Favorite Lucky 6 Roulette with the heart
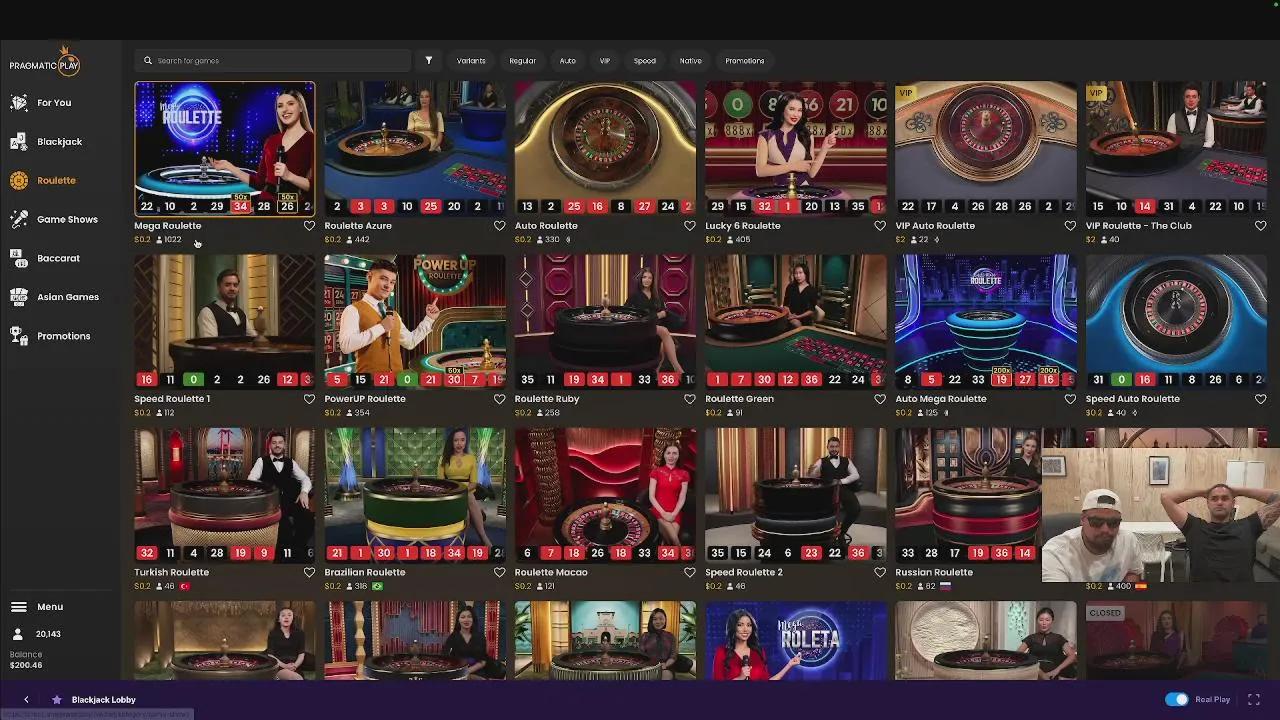This screenshot has width=1280, height=720. pos(880,226)
